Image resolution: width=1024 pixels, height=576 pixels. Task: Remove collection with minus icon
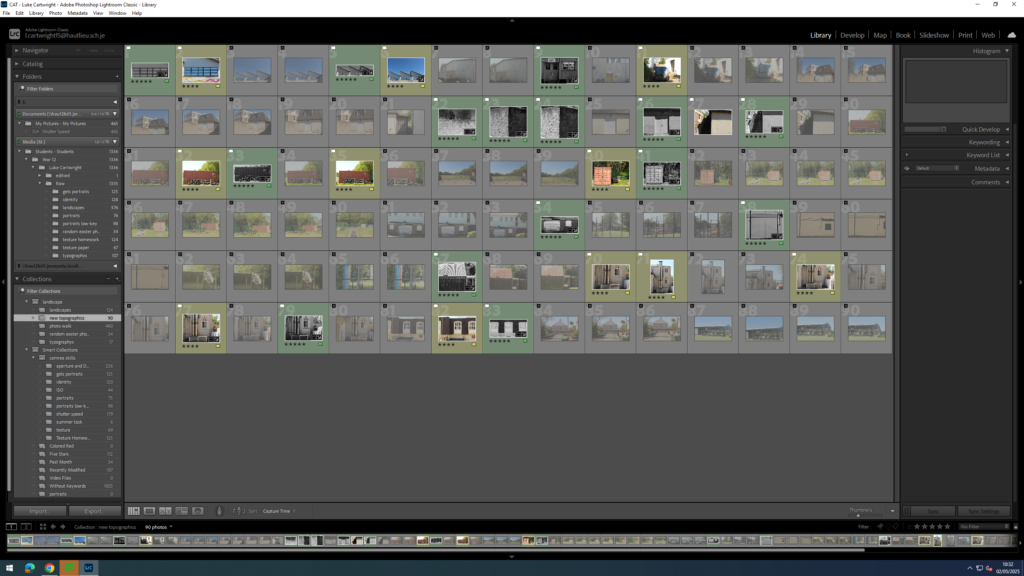[x=108, y=279]
